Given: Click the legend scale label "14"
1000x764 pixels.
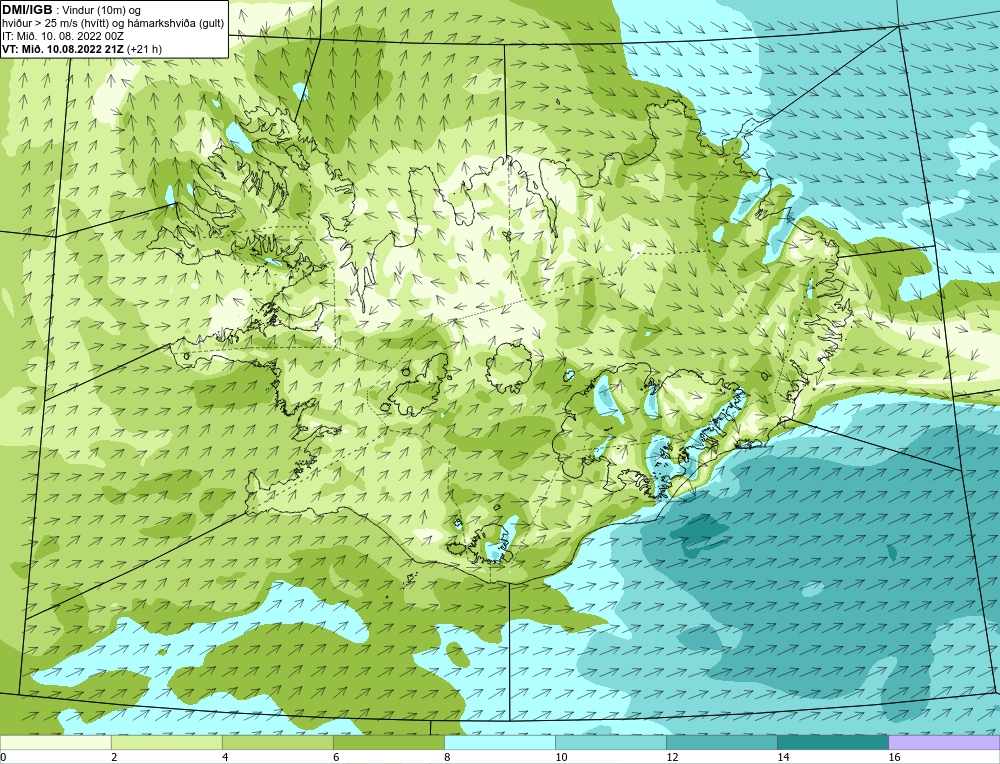Looking at the screenshot, I should (783, 757).
